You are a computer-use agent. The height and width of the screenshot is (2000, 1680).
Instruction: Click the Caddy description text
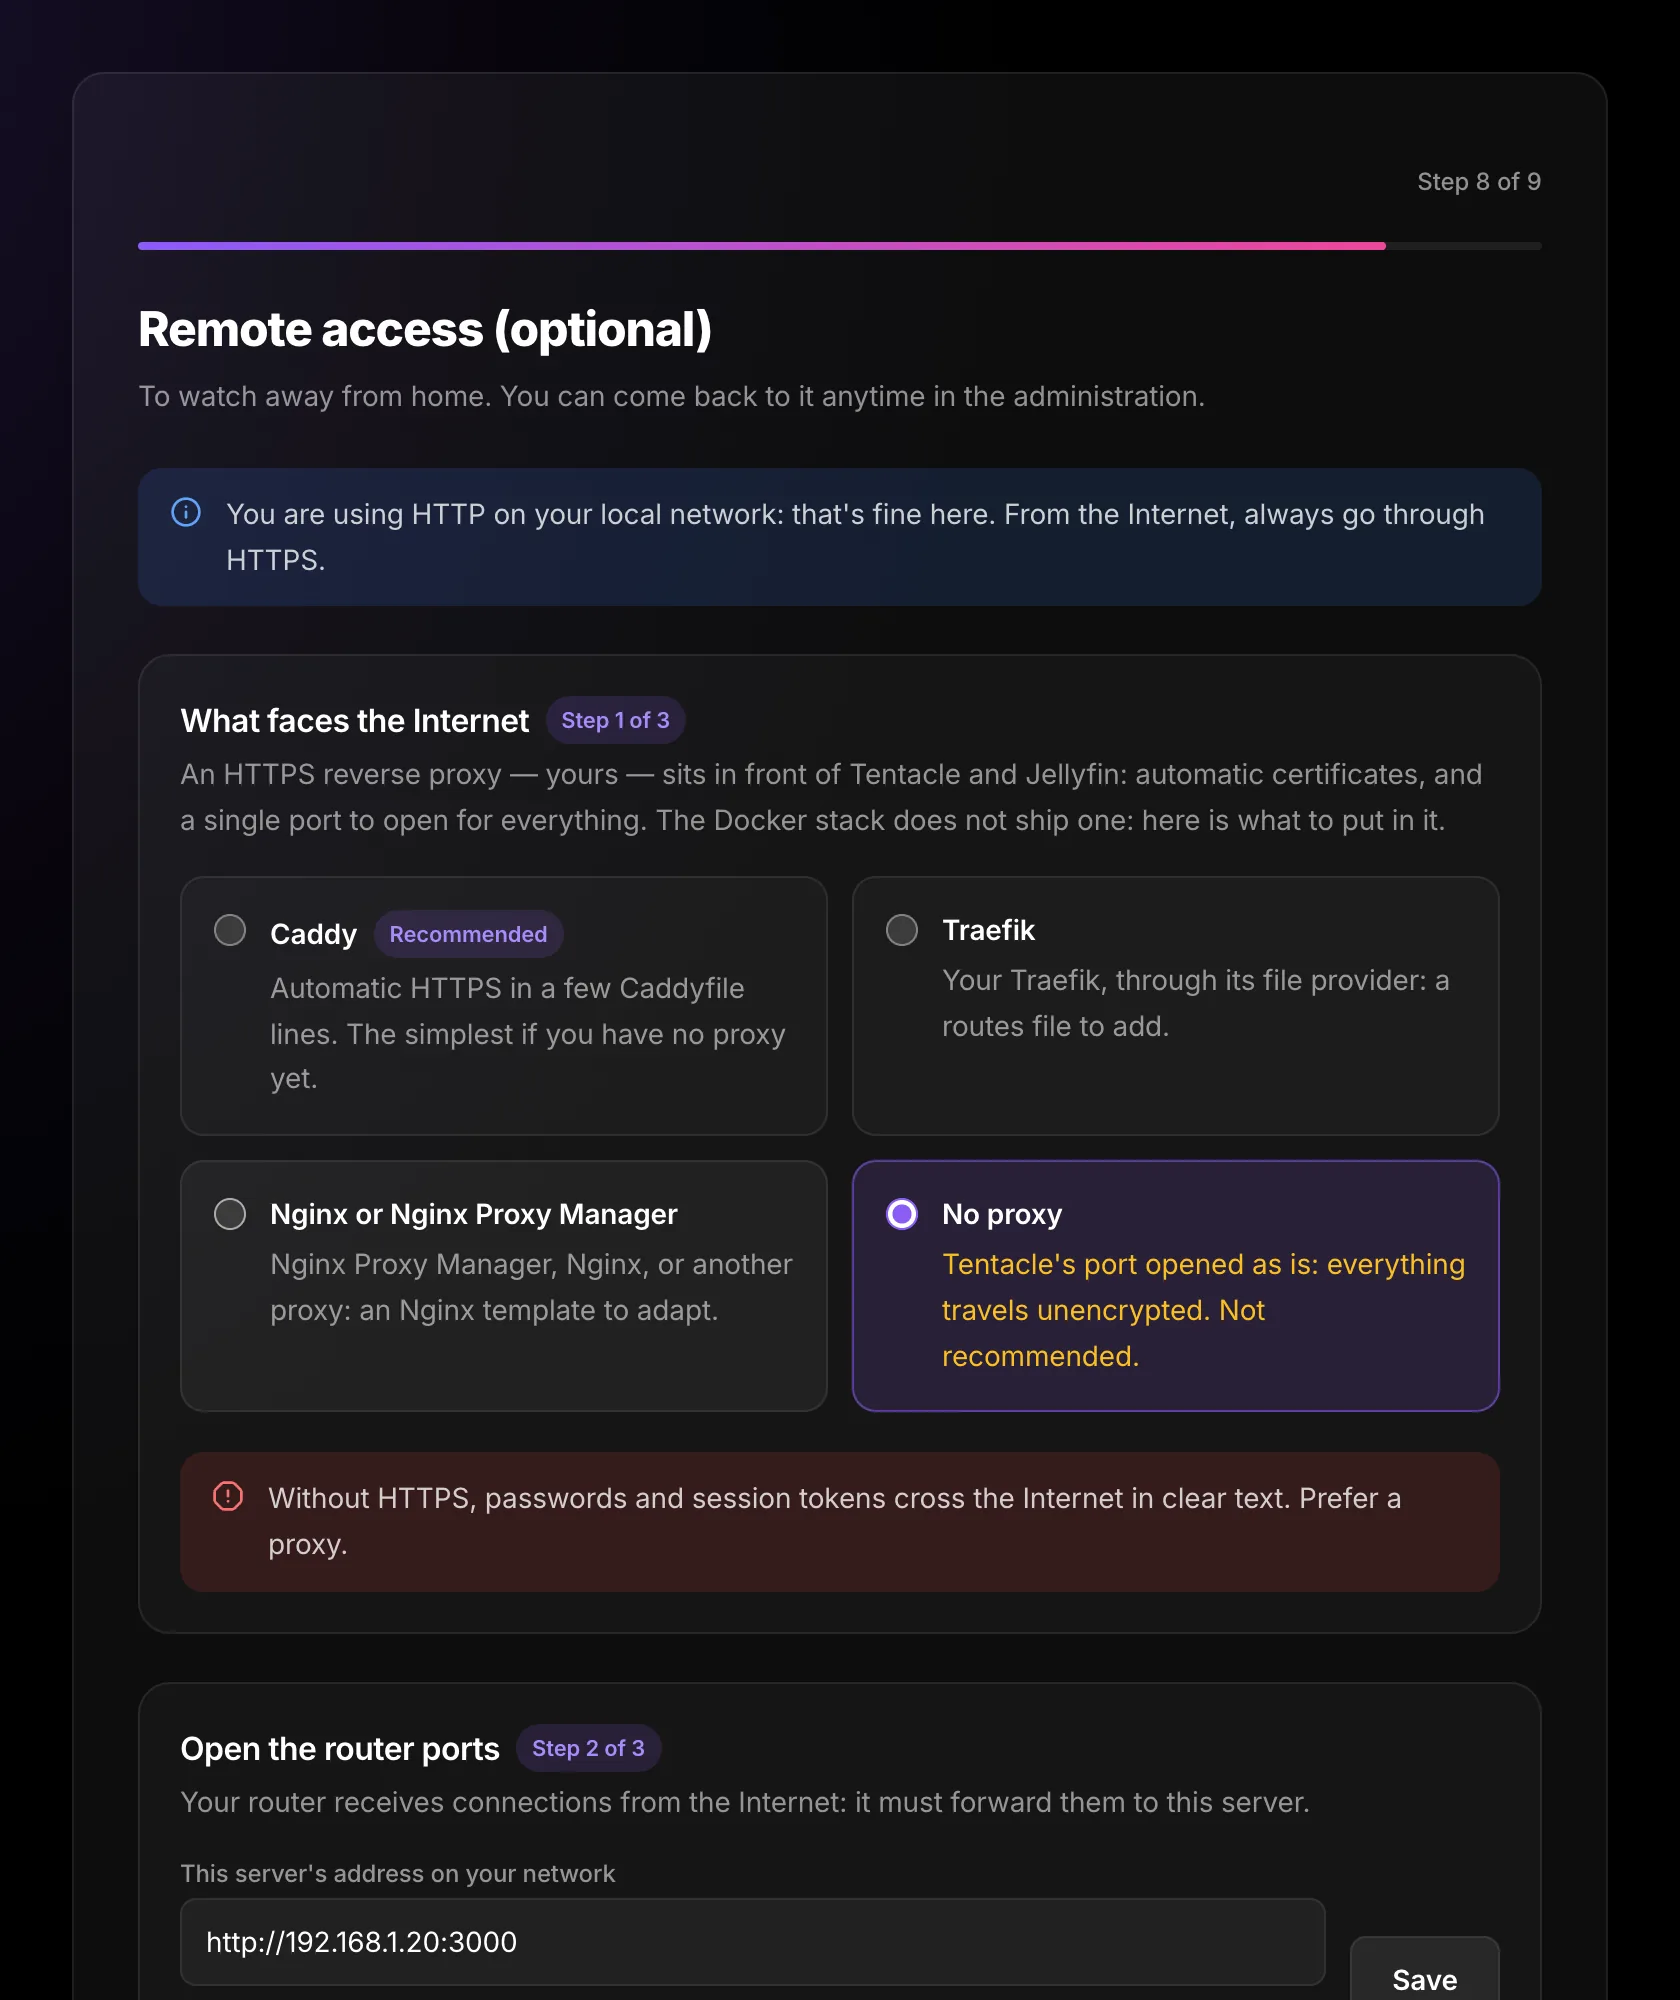tap(528, 1034)
